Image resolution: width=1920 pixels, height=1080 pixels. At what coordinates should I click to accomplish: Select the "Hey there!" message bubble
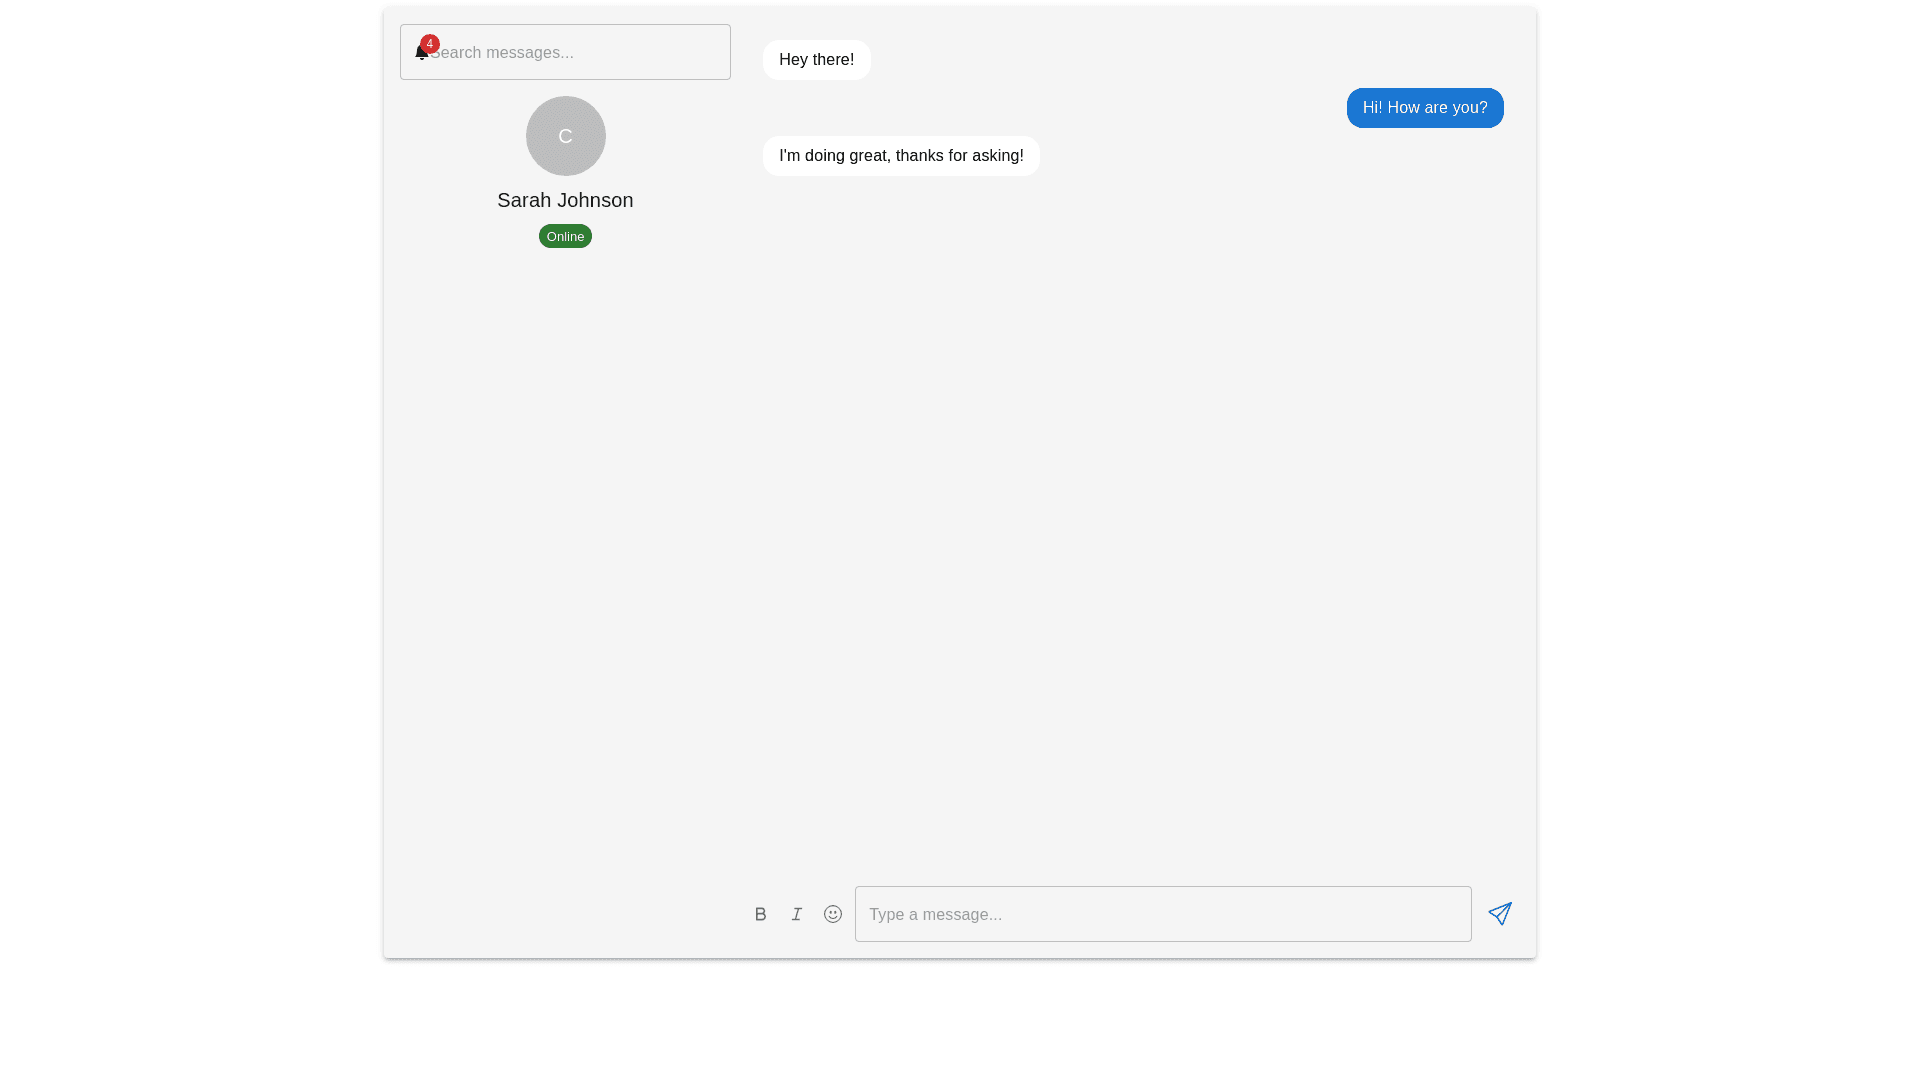point(816,60)
